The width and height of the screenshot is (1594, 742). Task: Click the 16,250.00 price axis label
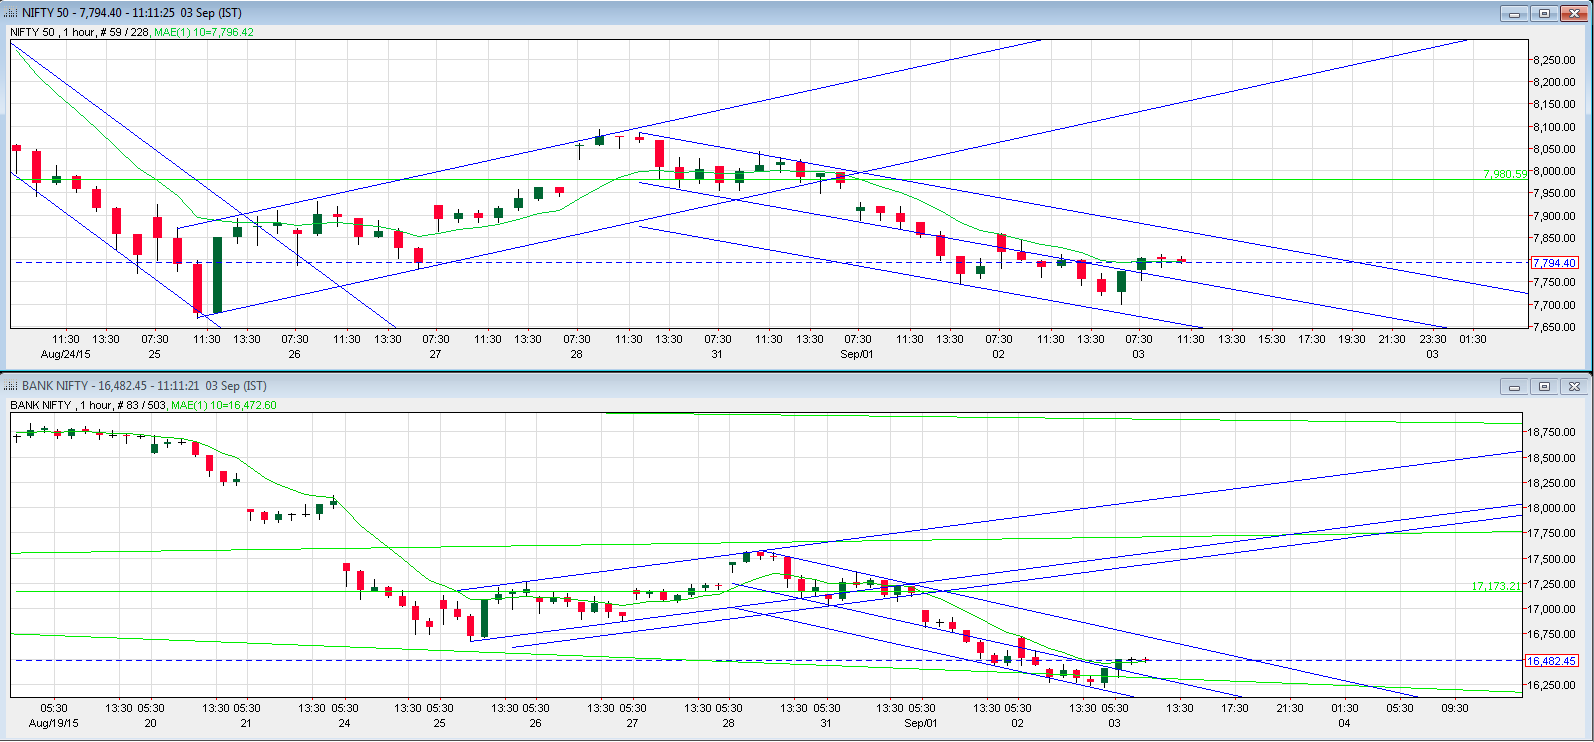point(1550,685)
